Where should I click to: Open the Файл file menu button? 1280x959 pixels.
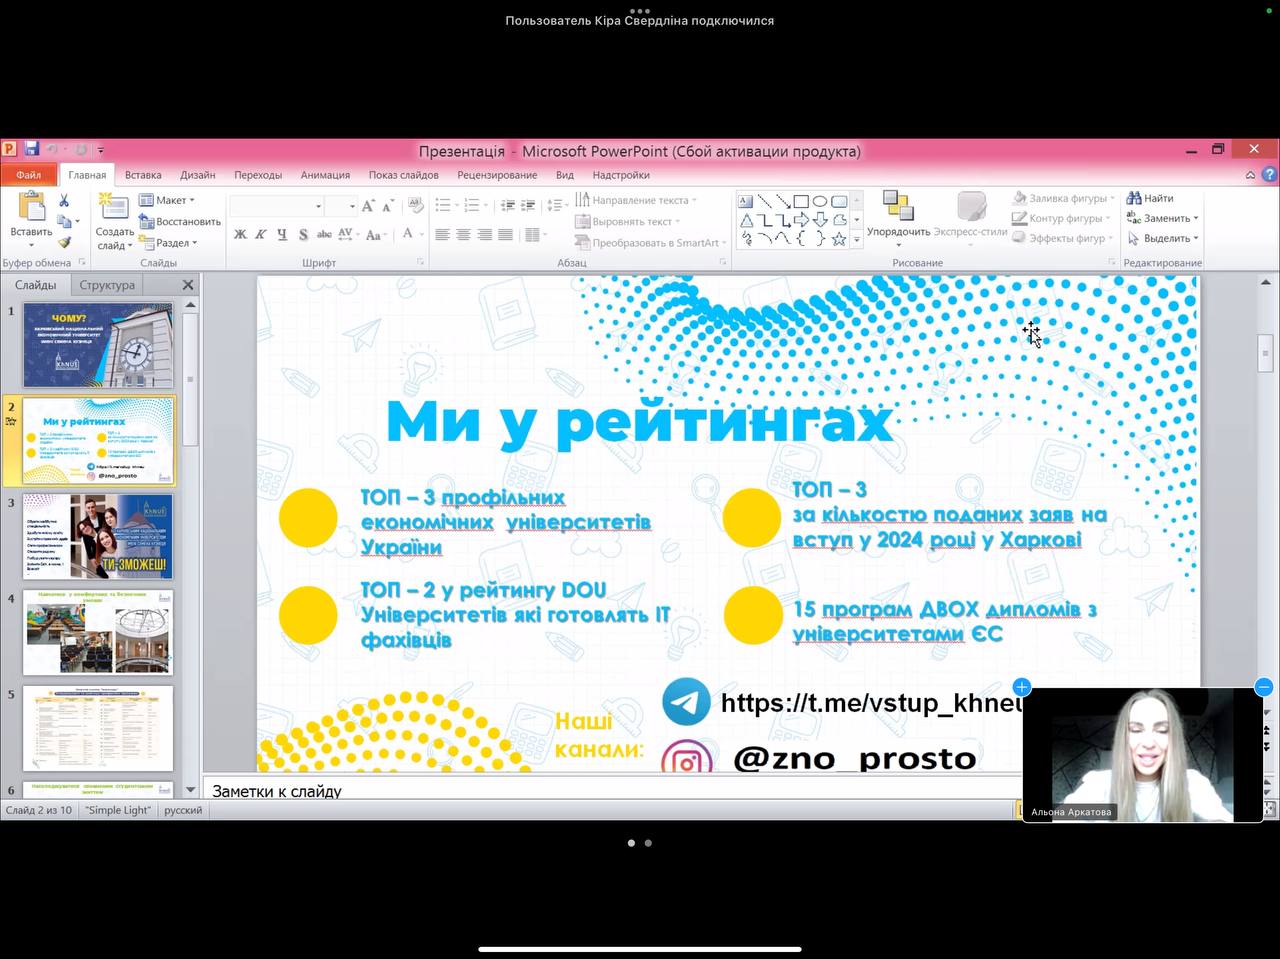tap(28, 175)
